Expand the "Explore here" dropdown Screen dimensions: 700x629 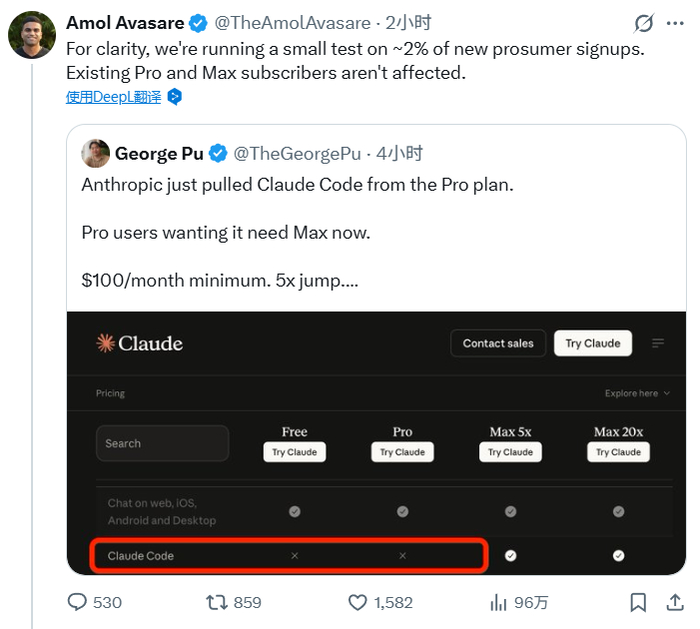(637, 393)
